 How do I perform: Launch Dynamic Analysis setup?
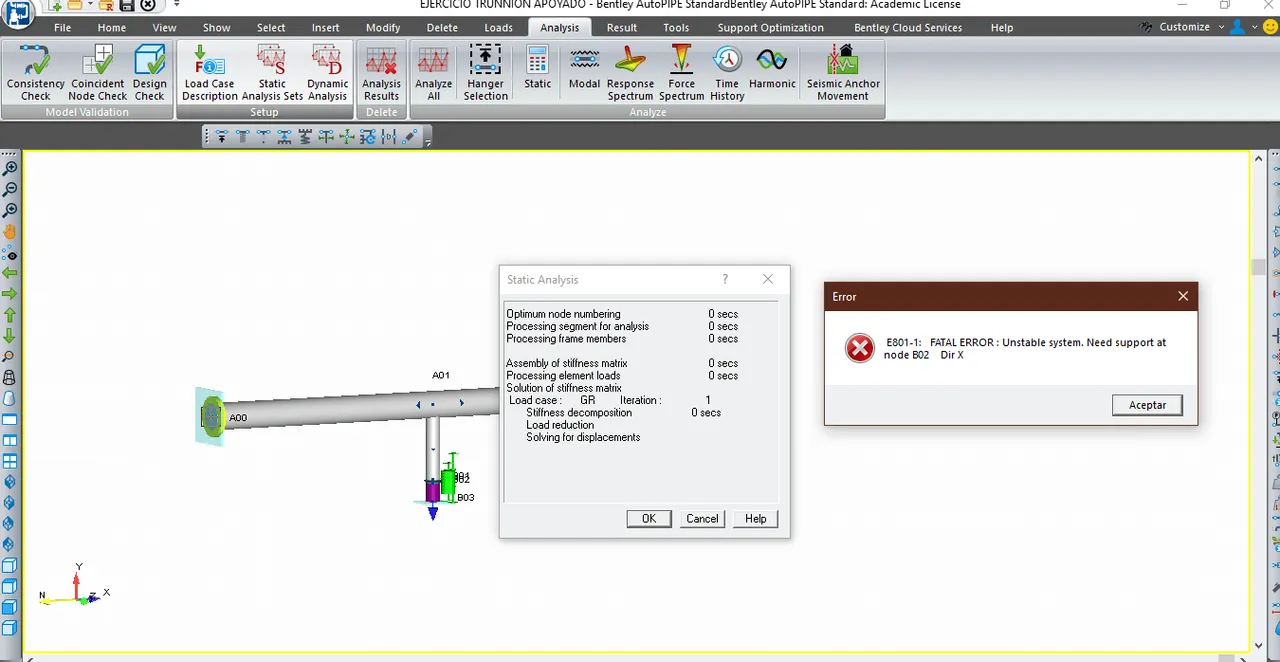point(327,73)
